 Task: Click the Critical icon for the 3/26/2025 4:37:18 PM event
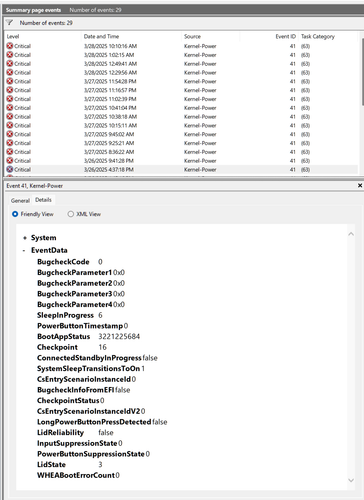coord(10,169)
